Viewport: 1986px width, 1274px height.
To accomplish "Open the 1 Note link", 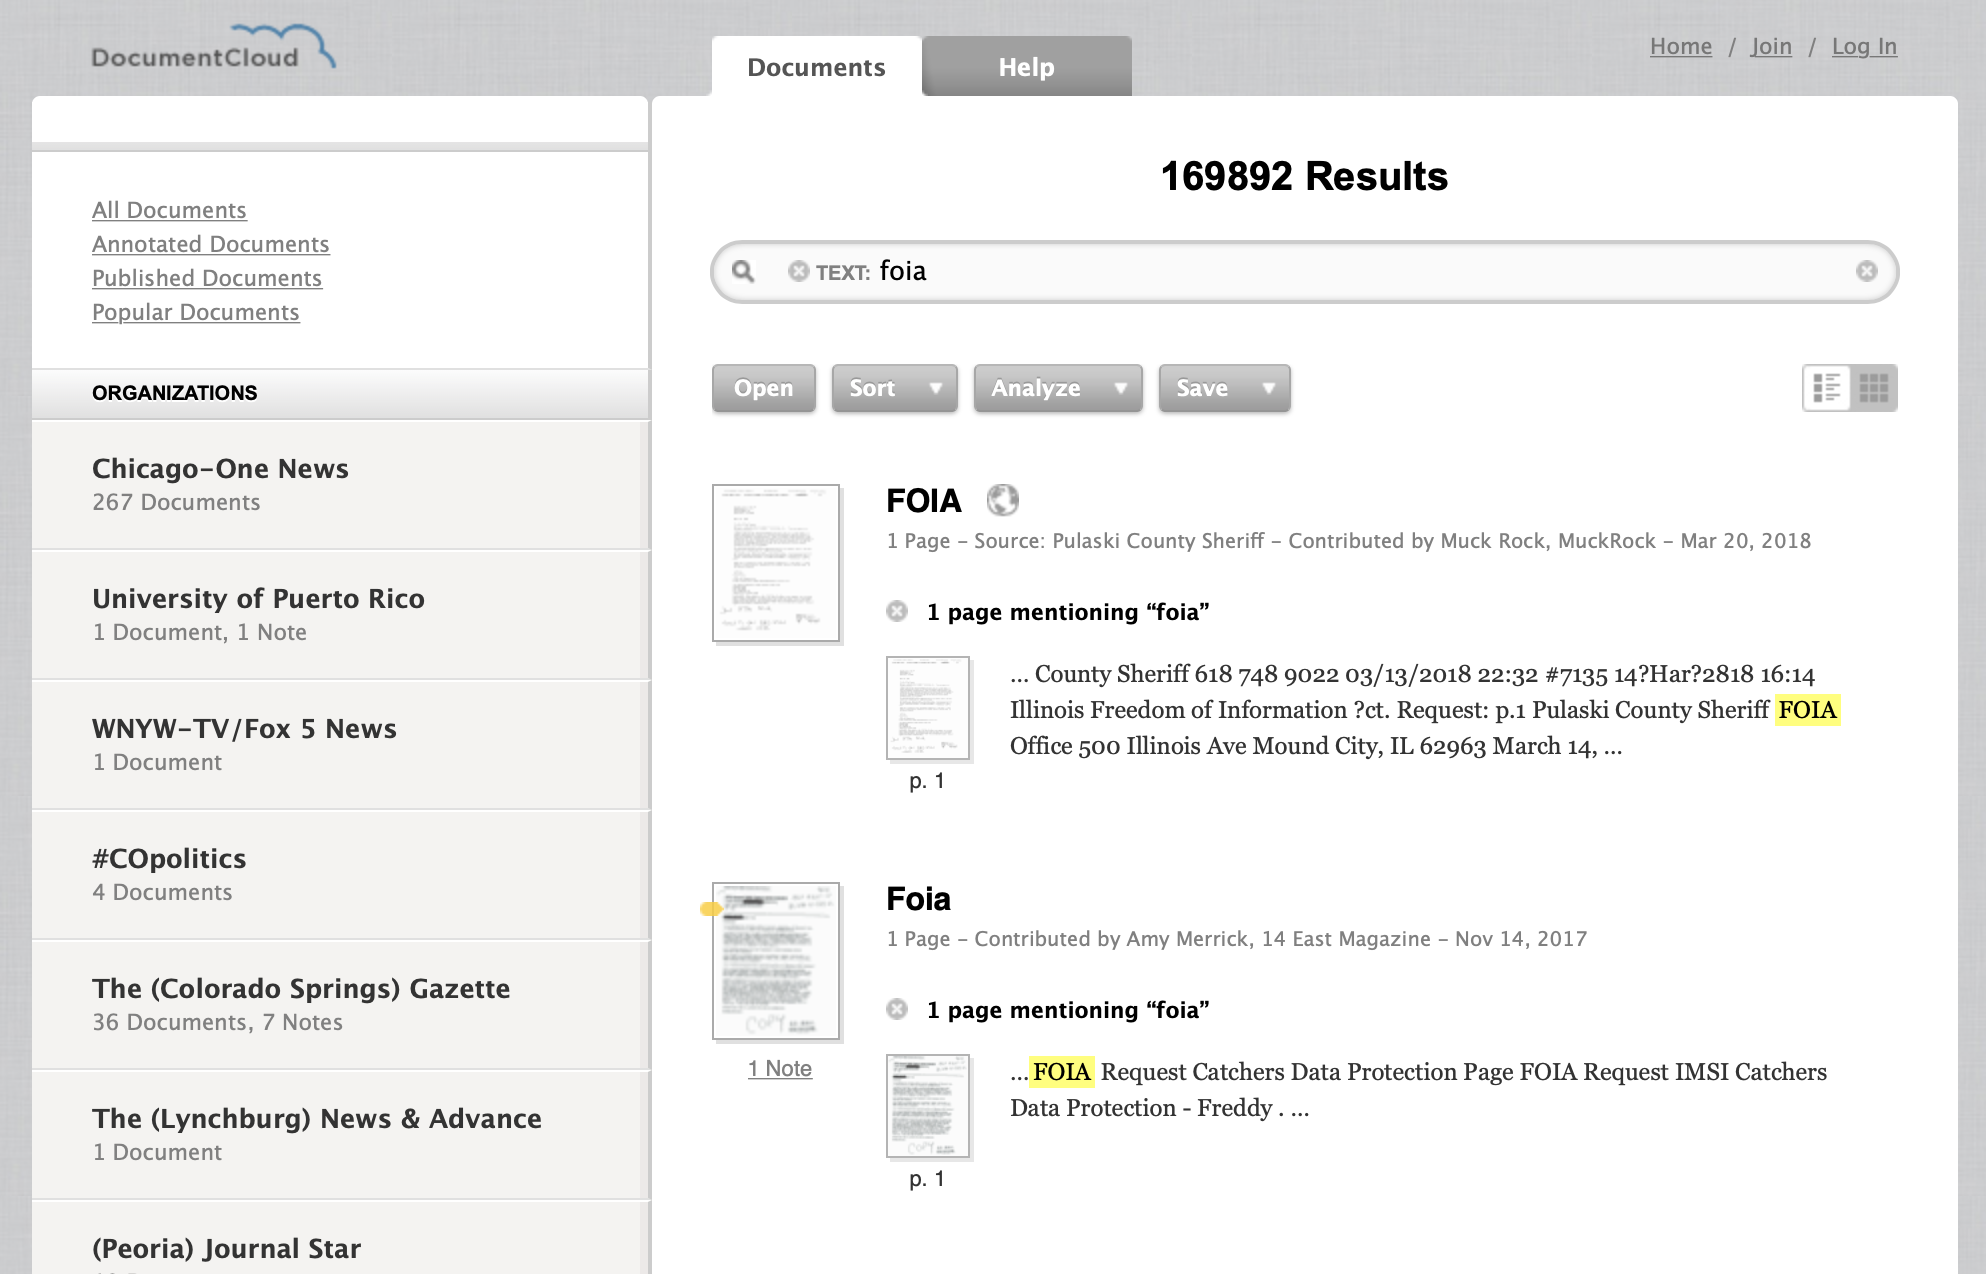I will pyautogui.click(x=780, y=1068).
